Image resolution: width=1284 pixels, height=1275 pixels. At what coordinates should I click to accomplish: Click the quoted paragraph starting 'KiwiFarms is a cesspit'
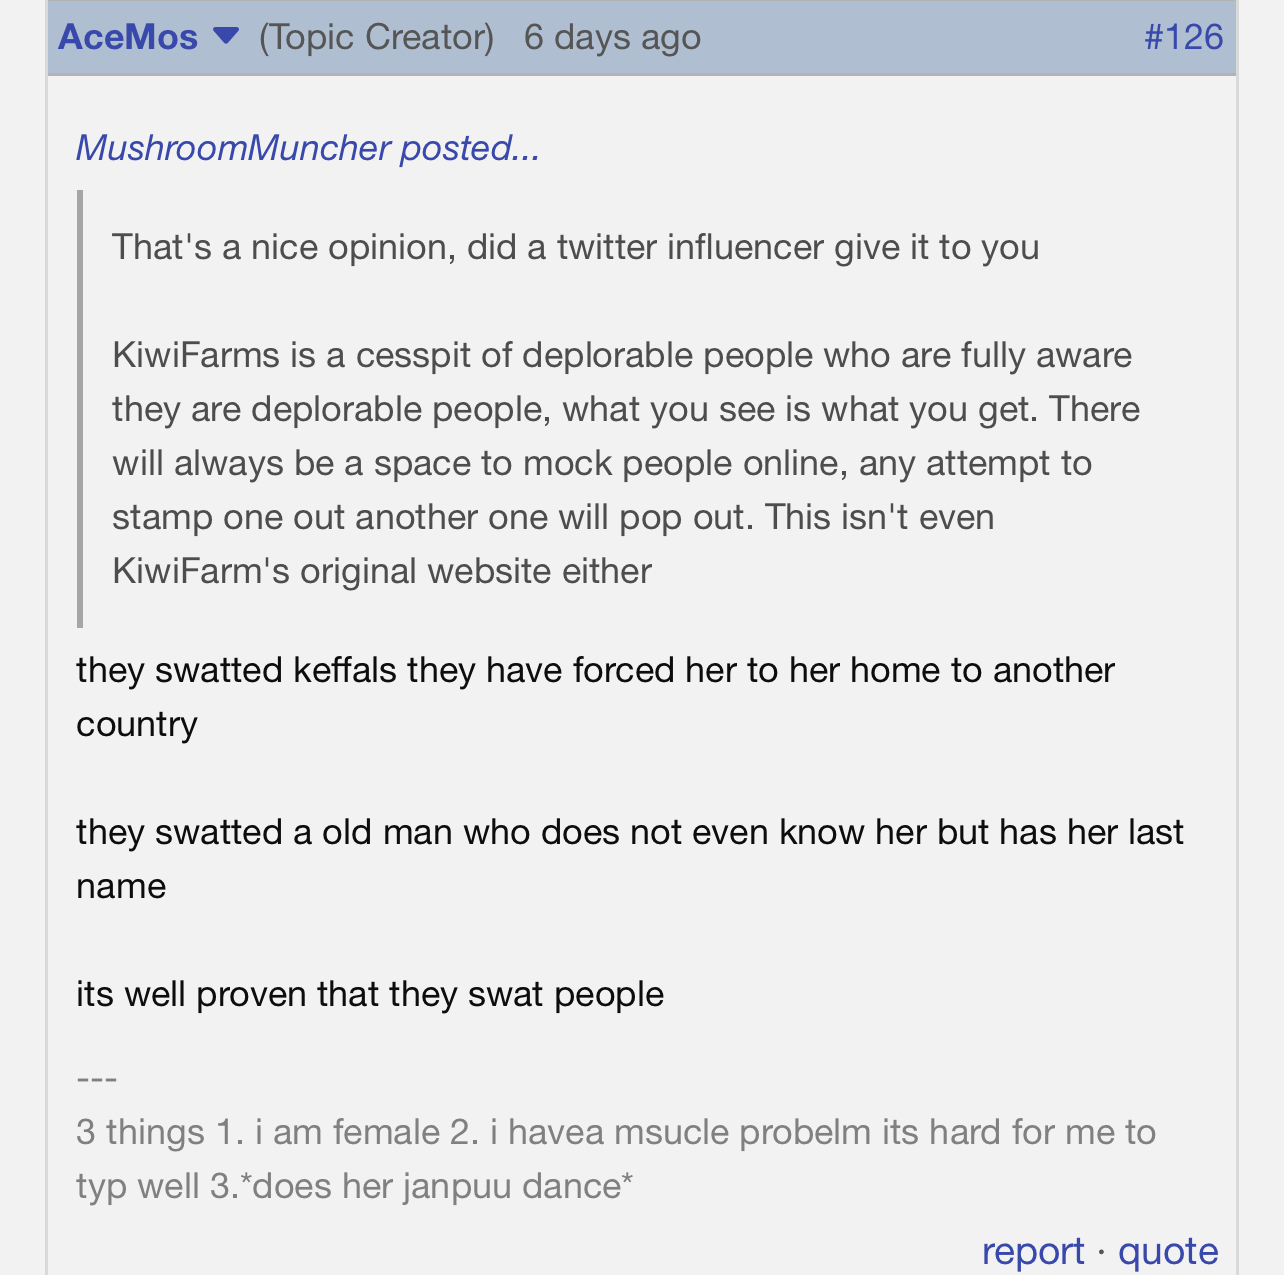tap(626, 463)
